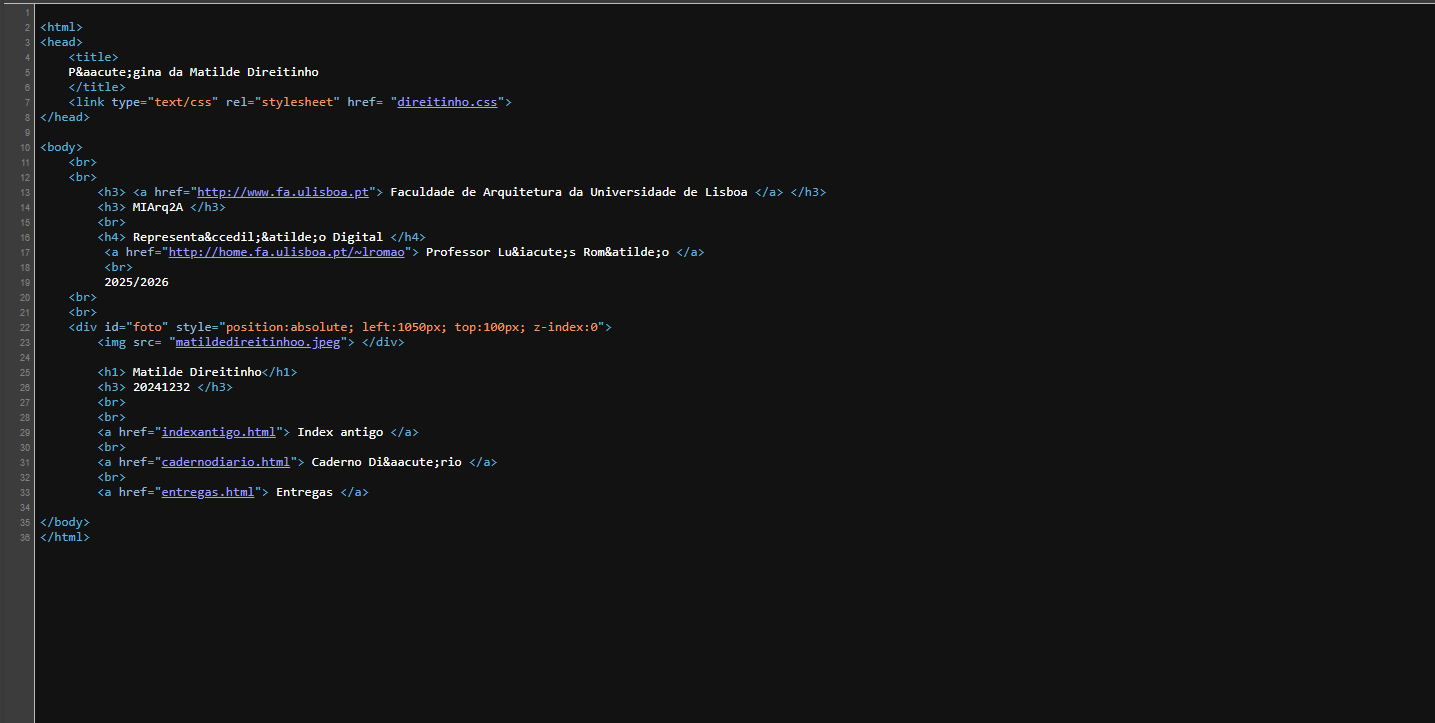Select line number 22 in the gutter
The width and height of the screenshot is (1435, 723).
(x=24, y=327)
